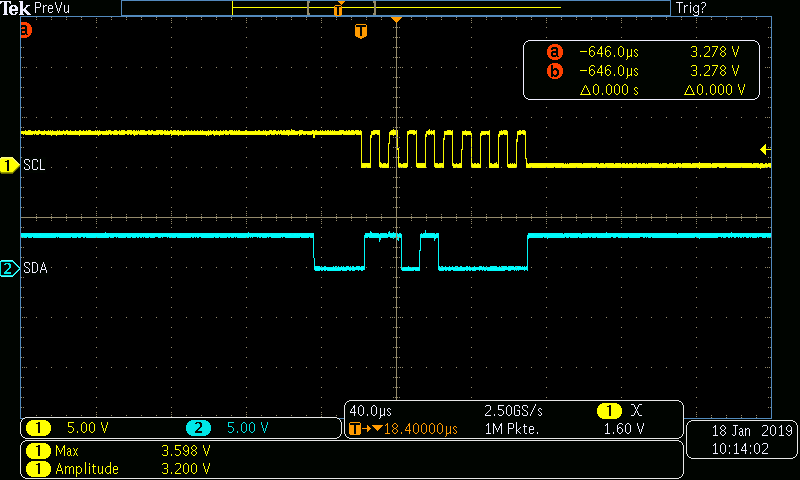Viewport: 800px width, 480px height.
Task: Click the 1.60 V trigger level readout
Action: click(x=624, y=429)
